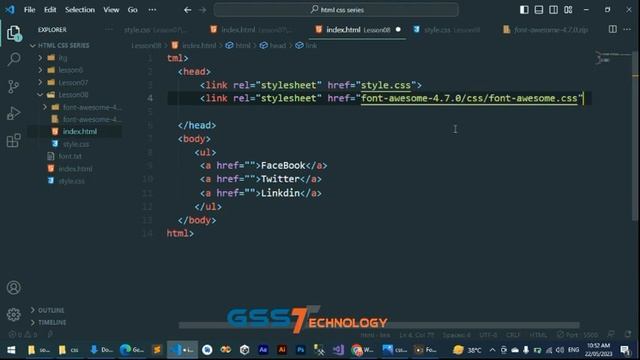Open the View menu
The image size is (640, 360).
pyautogui.click(x=111, y=10)
